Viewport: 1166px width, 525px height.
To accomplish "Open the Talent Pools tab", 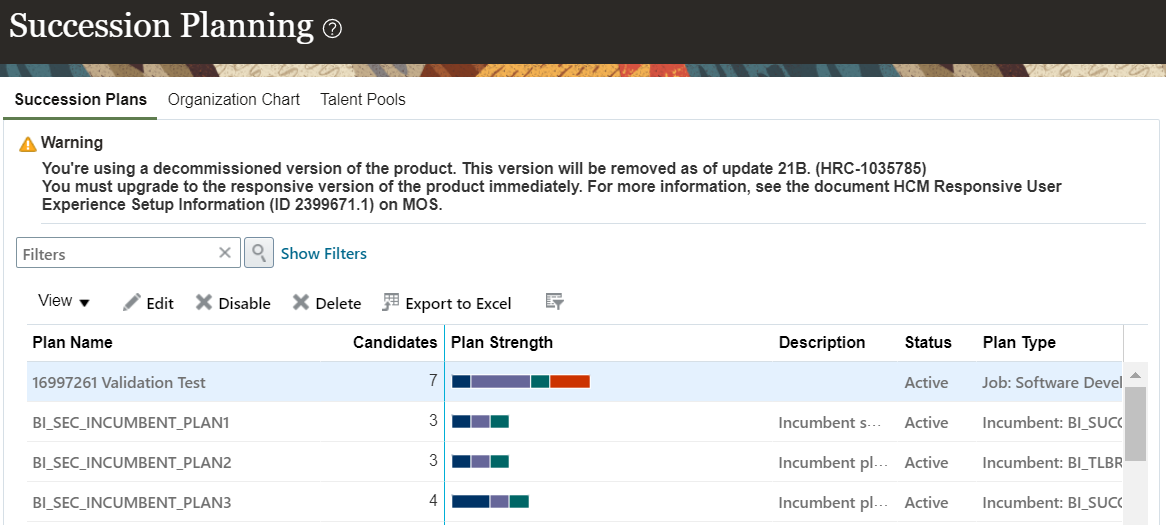I will click(x=363, y=100).
